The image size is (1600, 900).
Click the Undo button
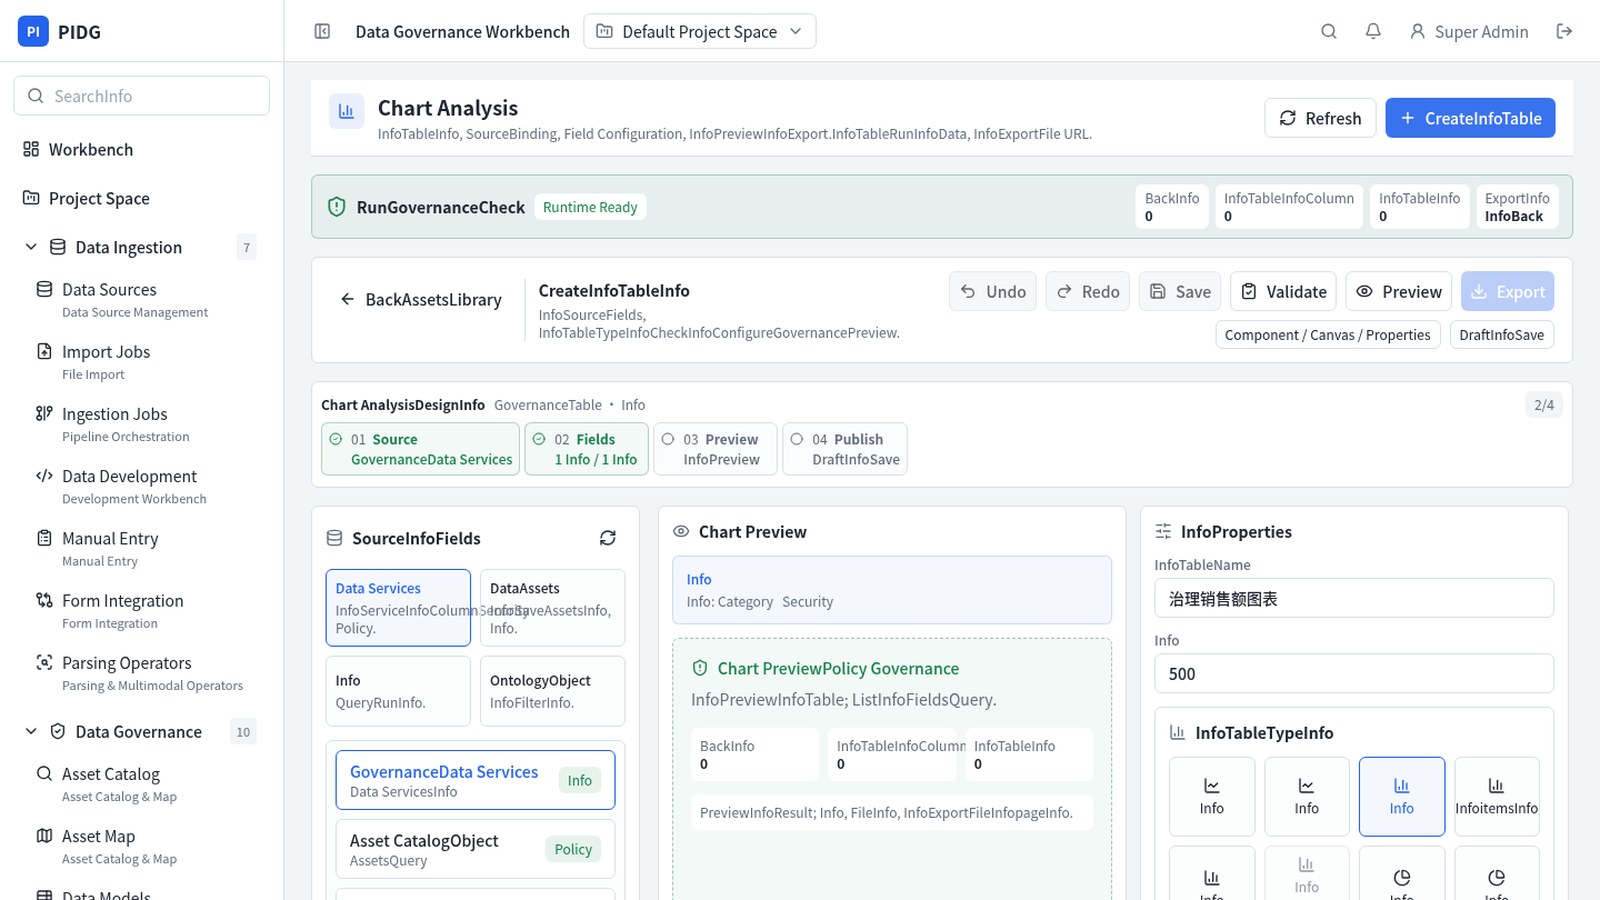(993, 291)
